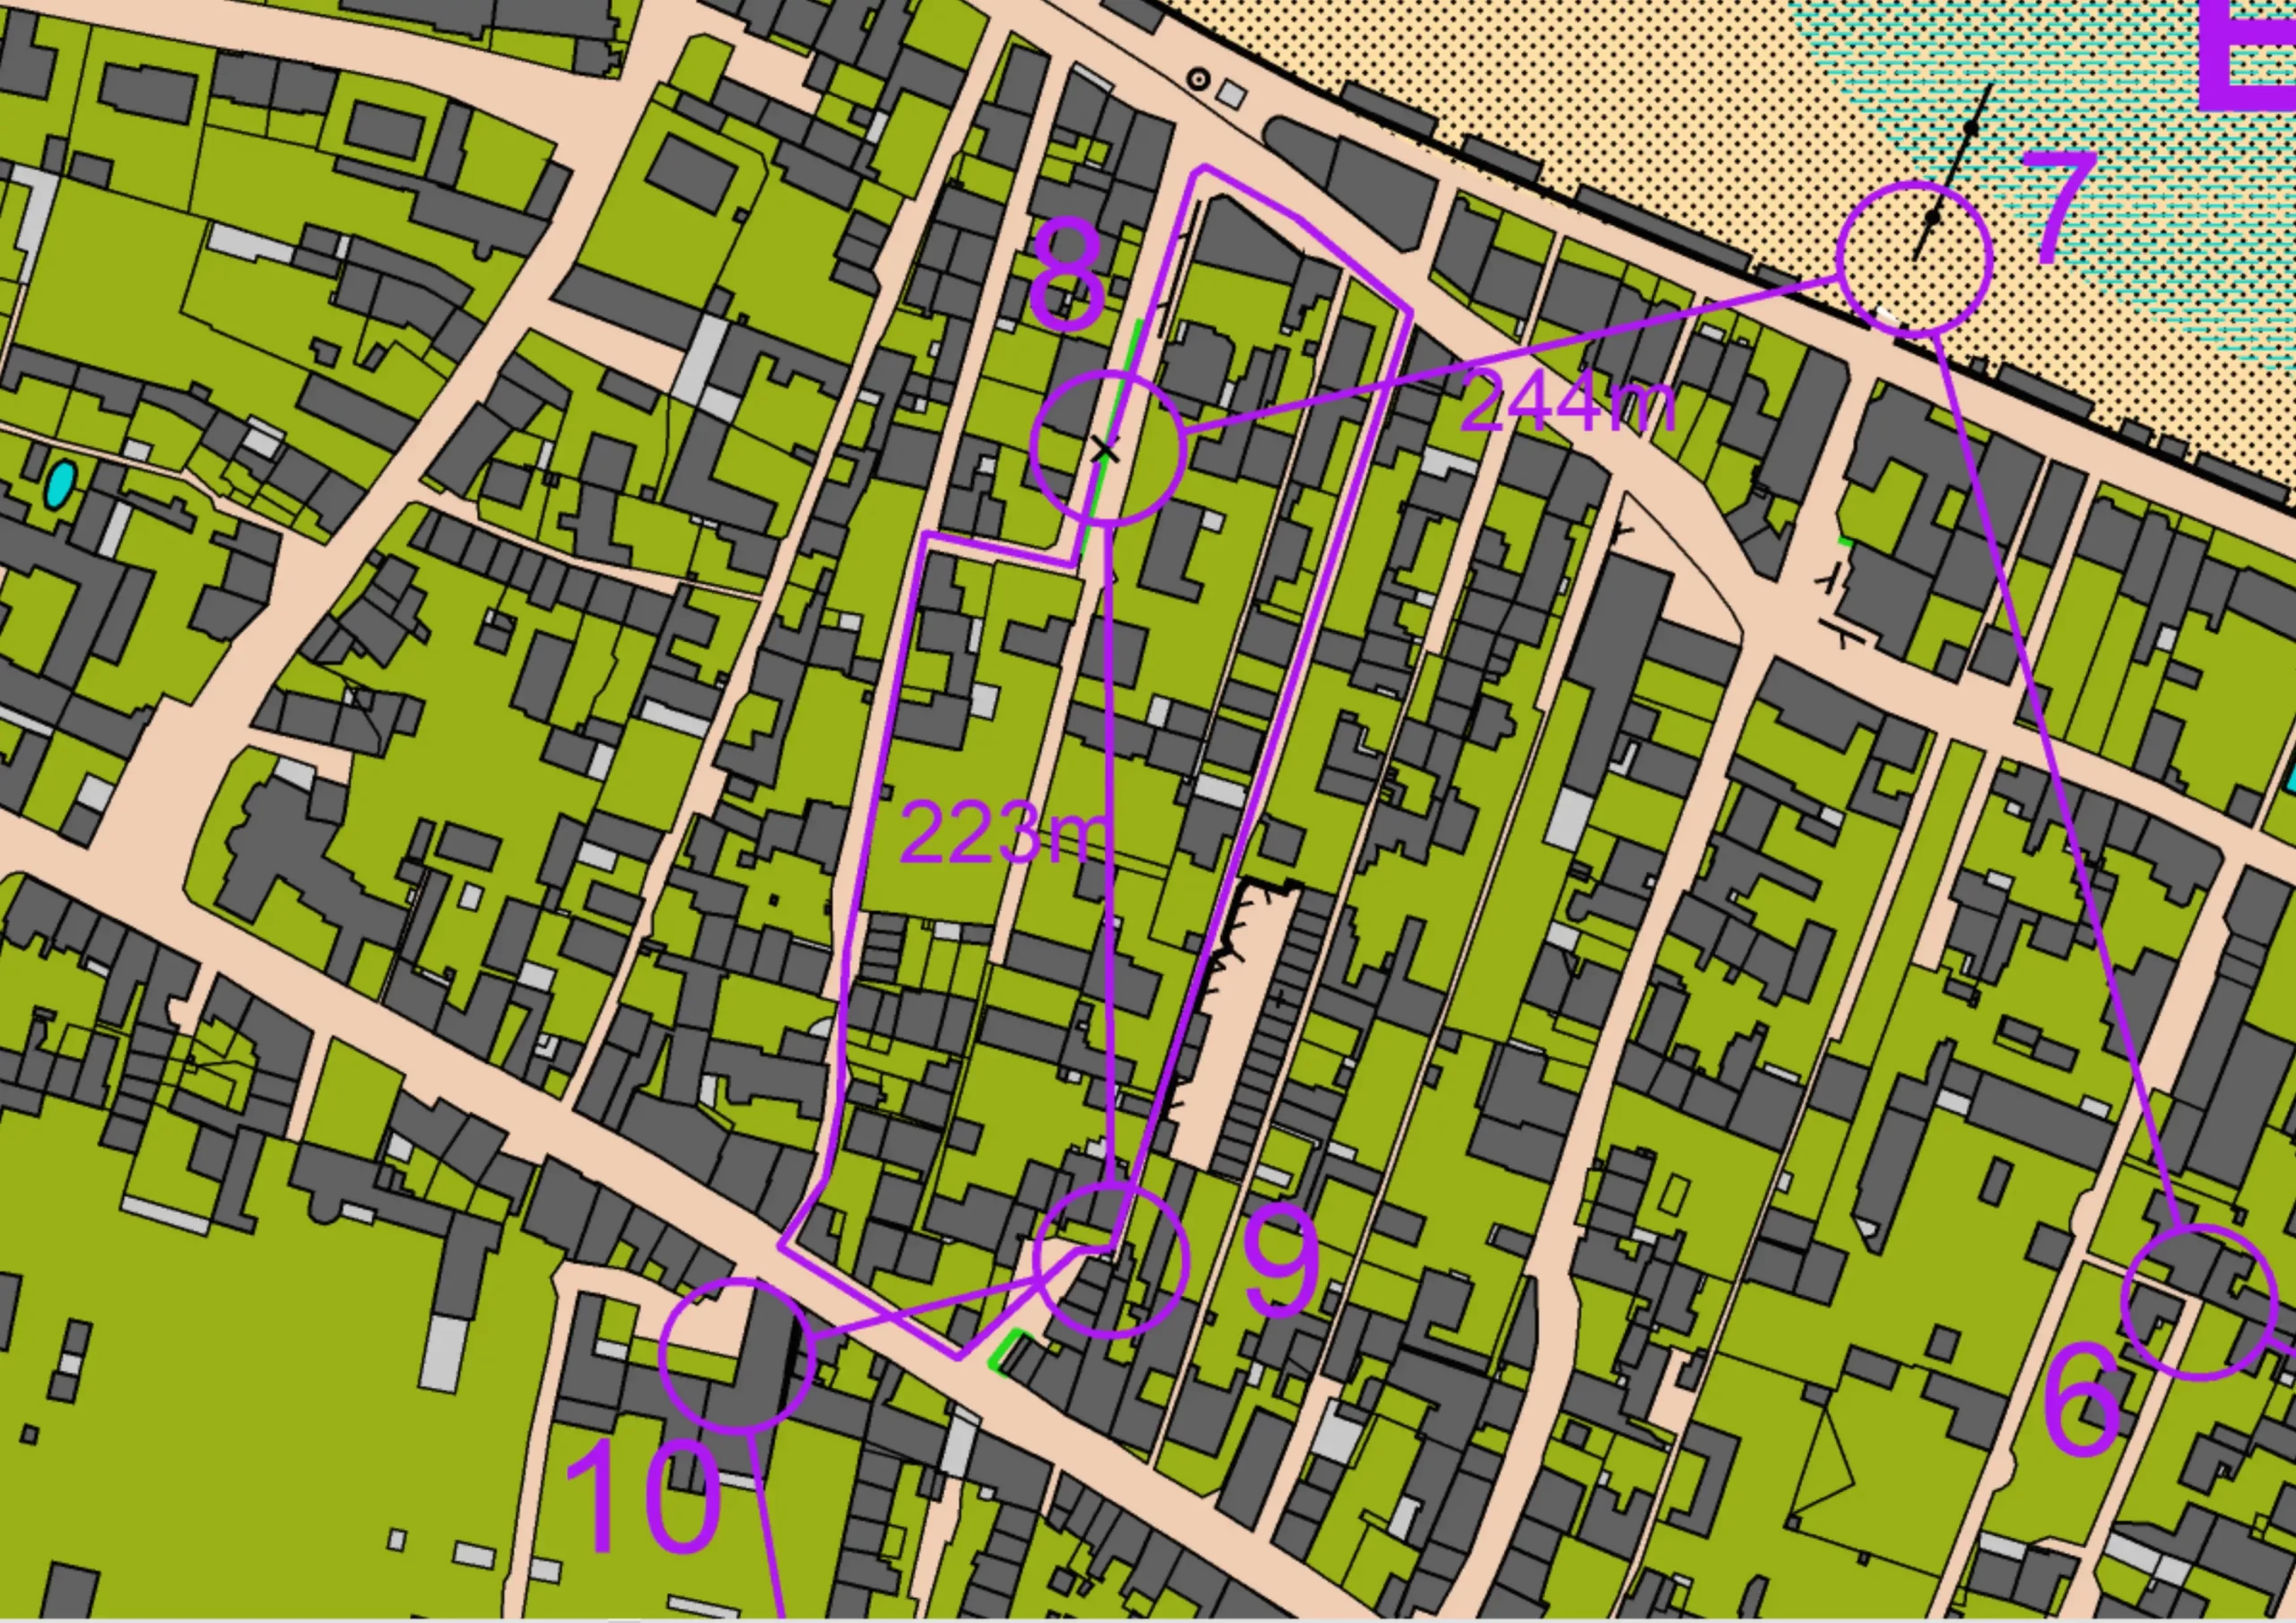Click the black X marker inside control 8
Screen dimensions: 2296x1623
pyautogui.click(x=1104, y=450)
